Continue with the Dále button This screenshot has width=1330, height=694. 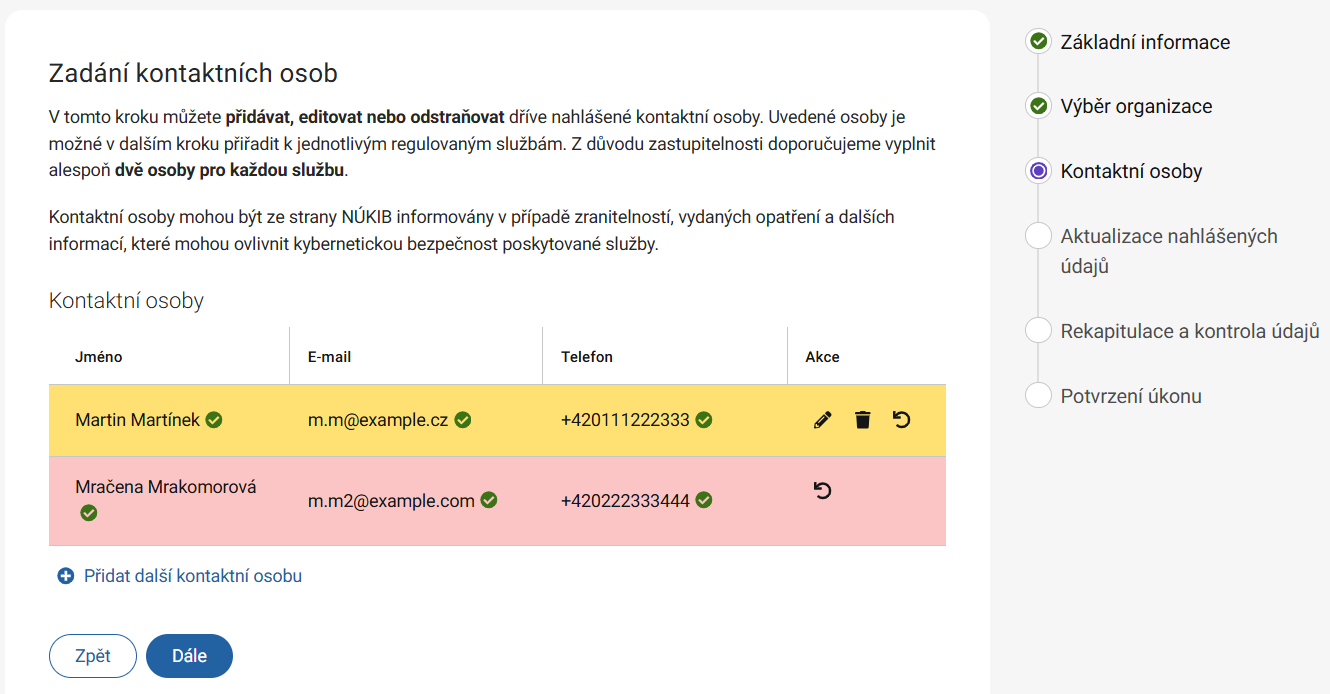pos(189,656)
